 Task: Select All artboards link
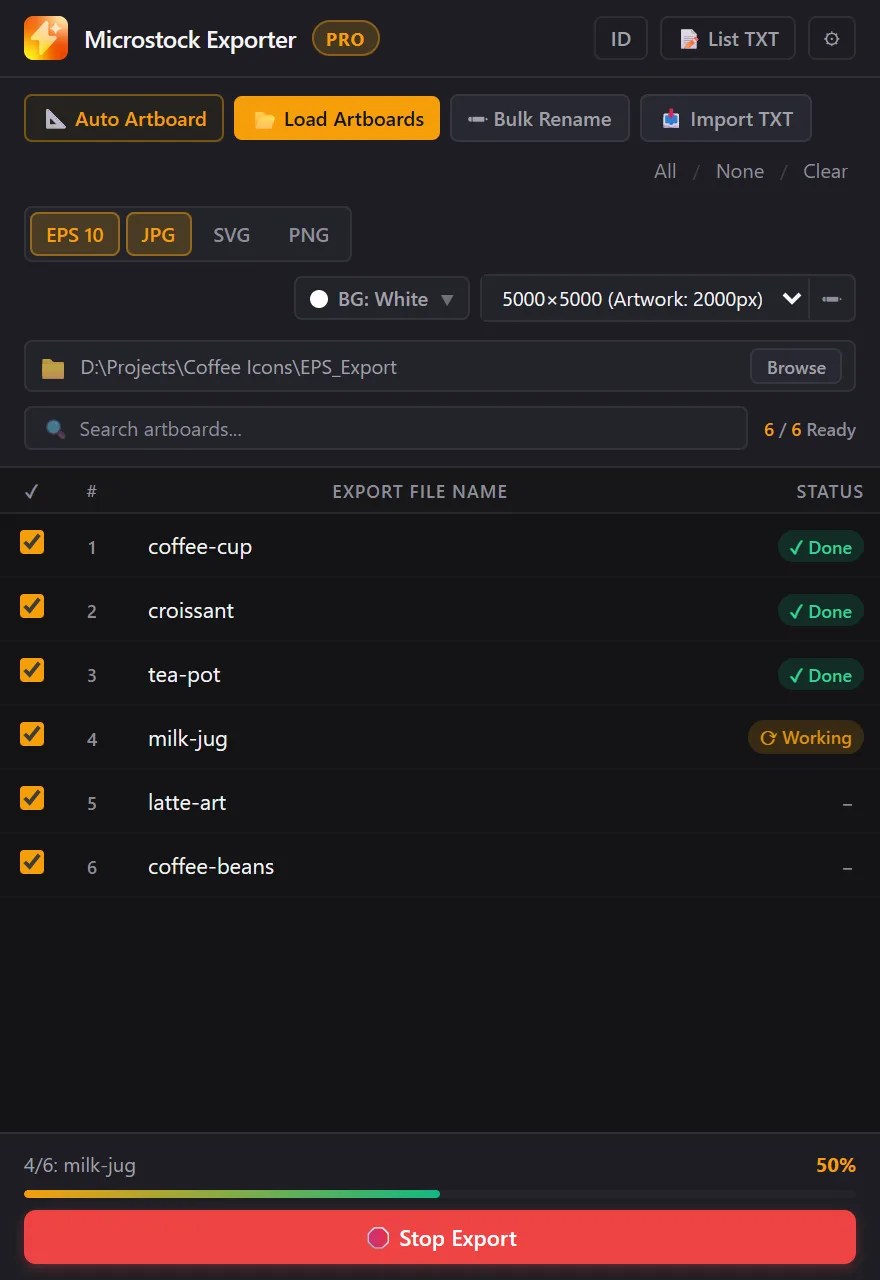[665, 171]
